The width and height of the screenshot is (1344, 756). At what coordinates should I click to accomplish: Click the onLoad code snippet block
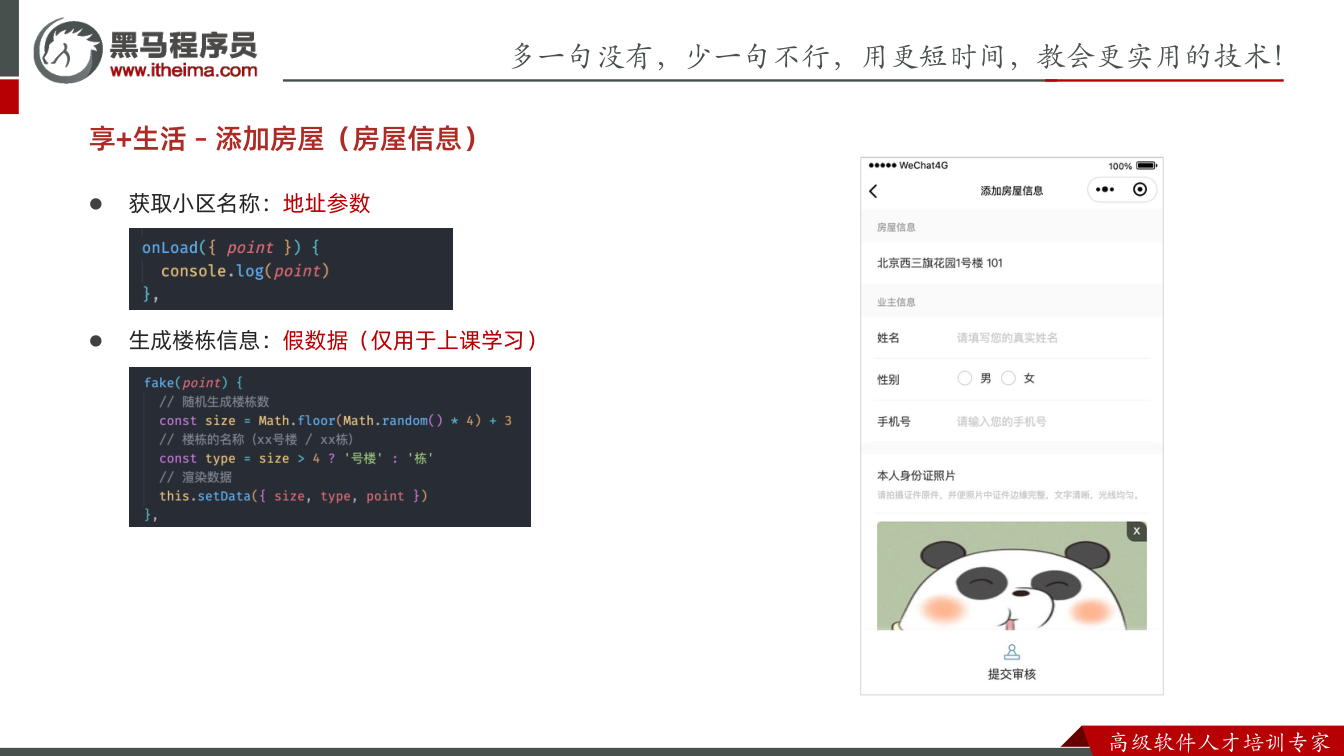click(x=291, y=269)
